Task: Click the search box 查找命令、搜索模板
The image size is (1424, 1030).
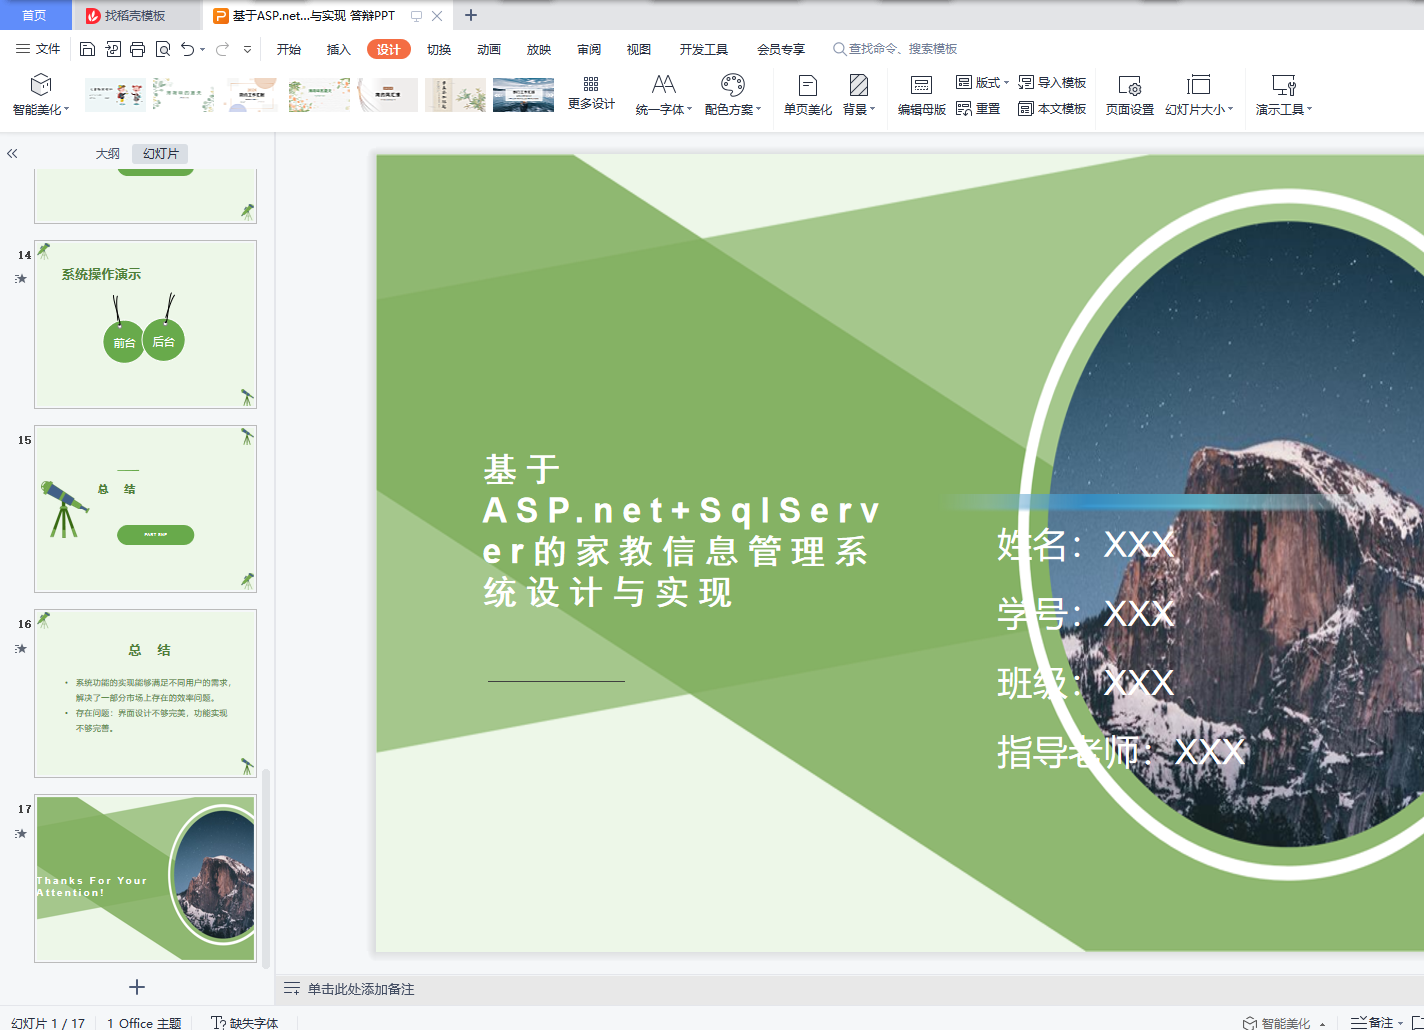Action: point(895,49)
